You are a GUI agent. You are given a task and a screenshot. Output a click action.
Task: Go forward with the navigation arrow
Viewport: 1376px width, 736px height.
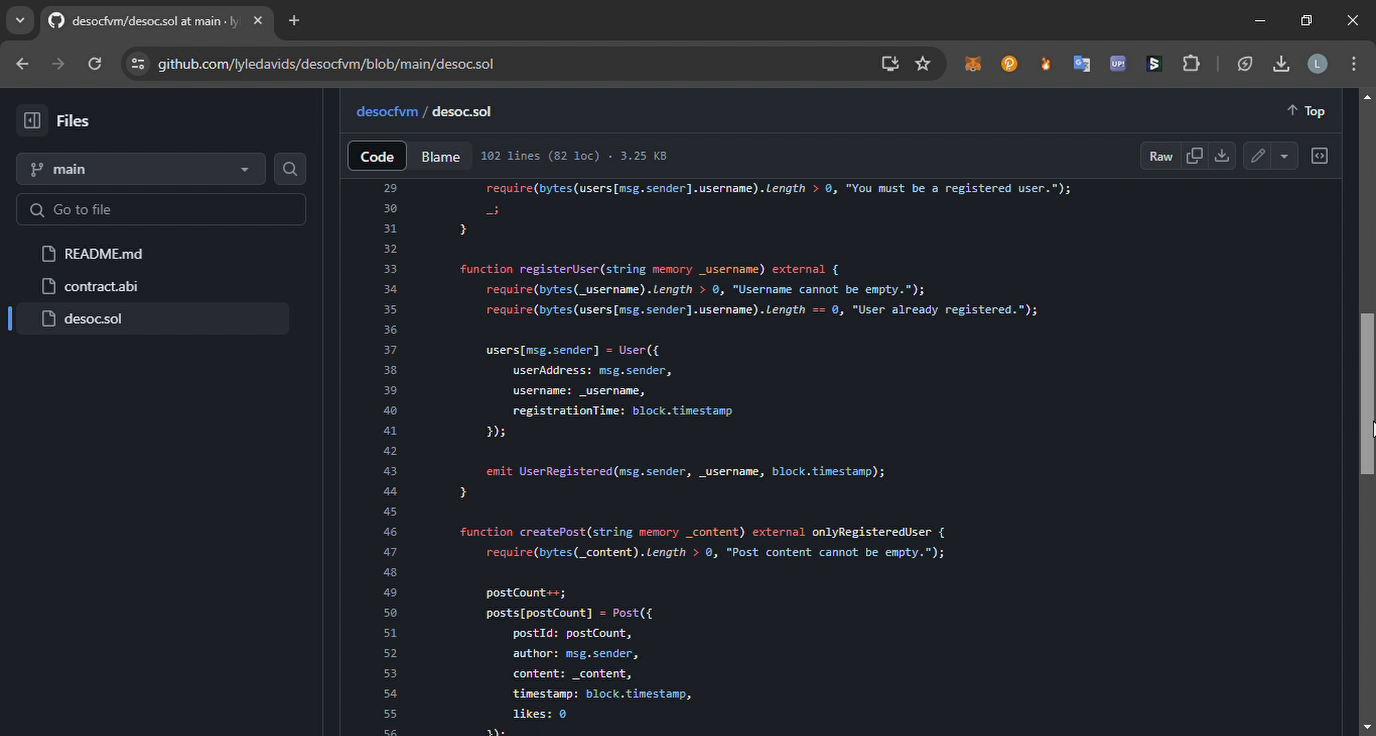(58, 64)
